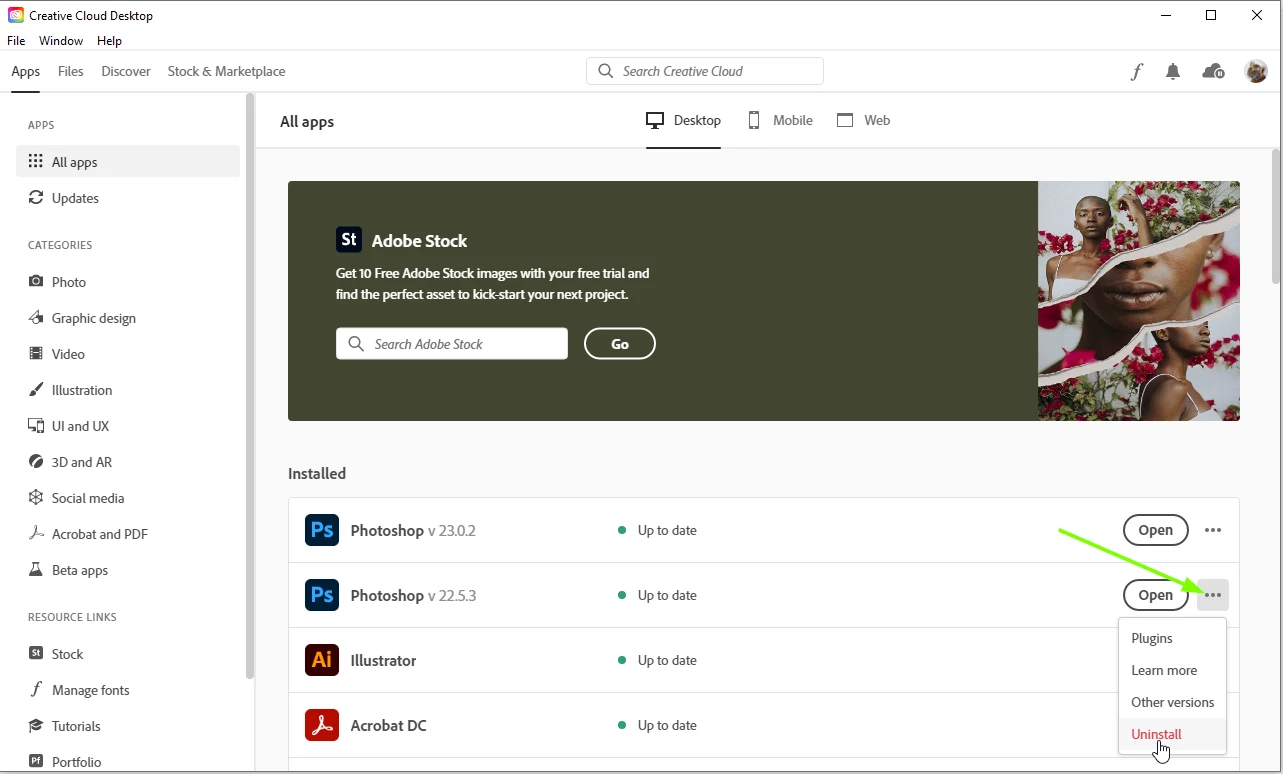
Task: Click the Installed section heading
Action: tap(317, 474)
